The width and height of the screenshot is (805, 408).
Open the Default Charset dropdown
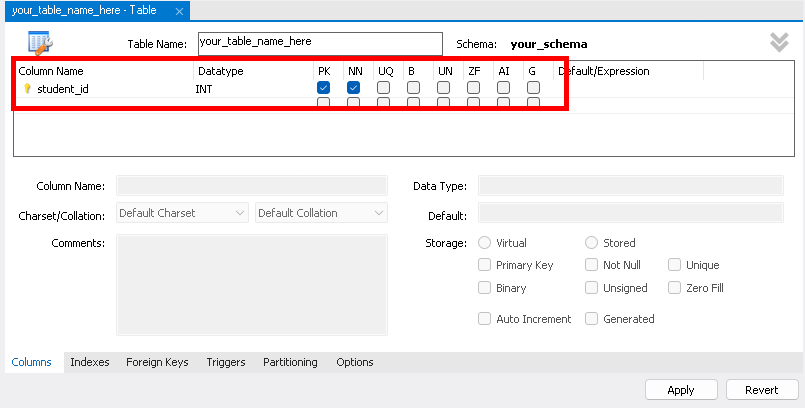[x=182, y=213]
